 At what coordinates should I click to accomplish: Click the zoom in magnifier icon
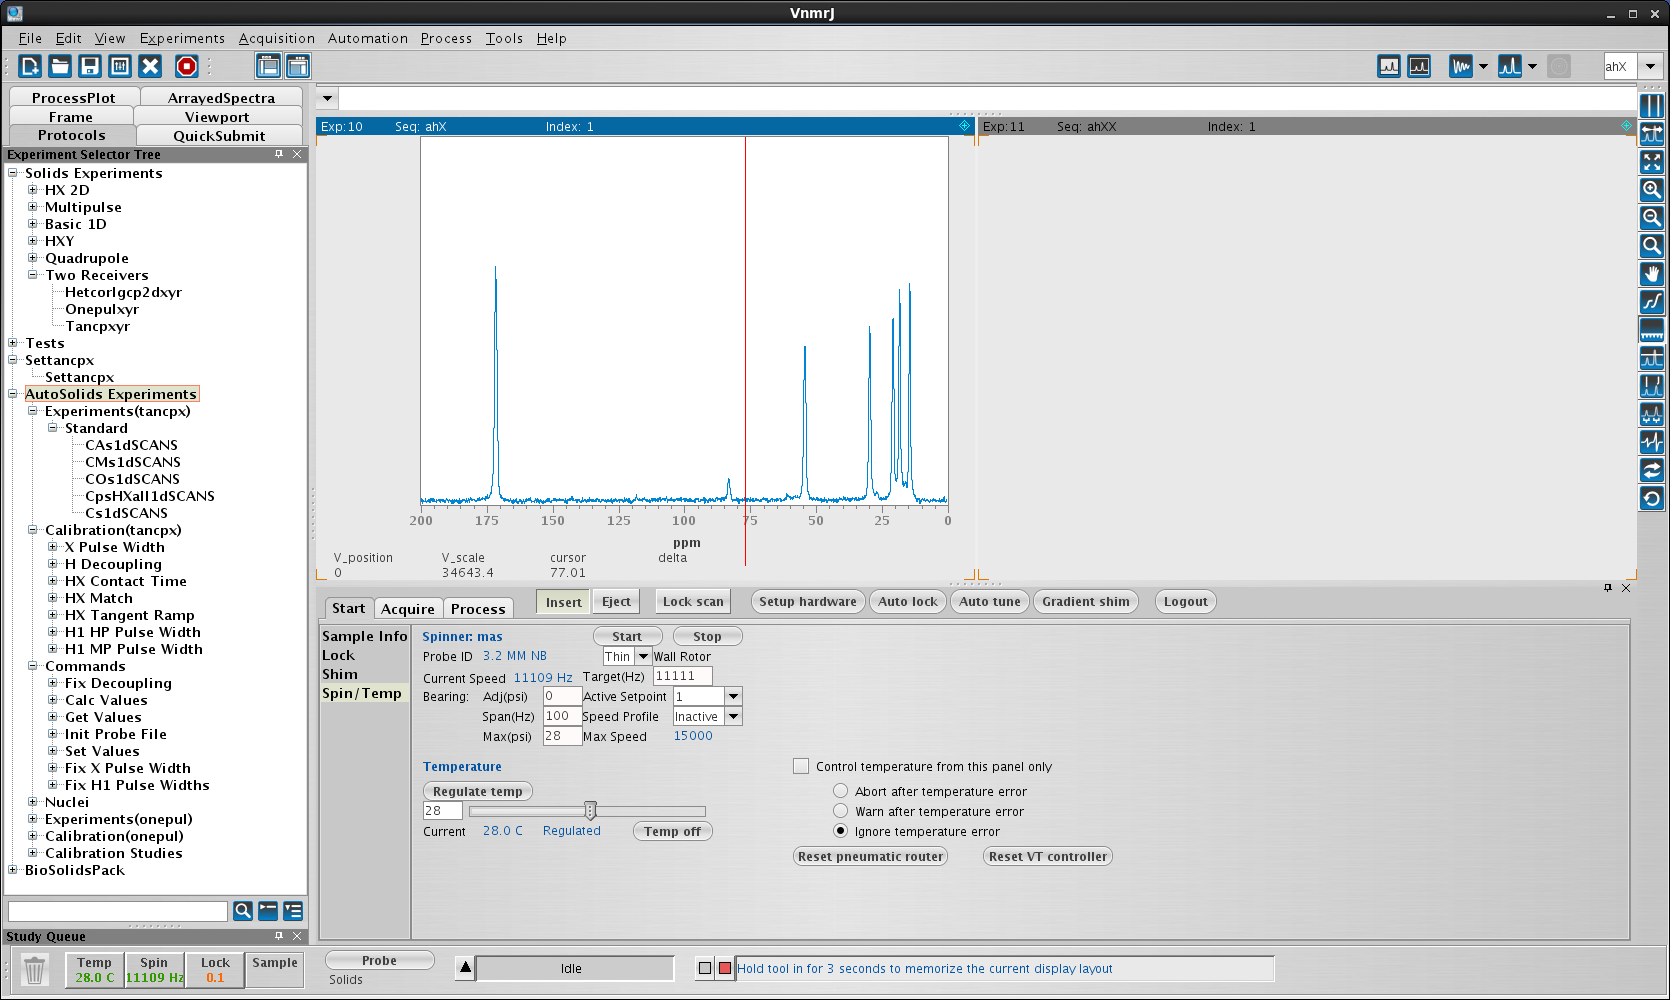(1652, 189)
